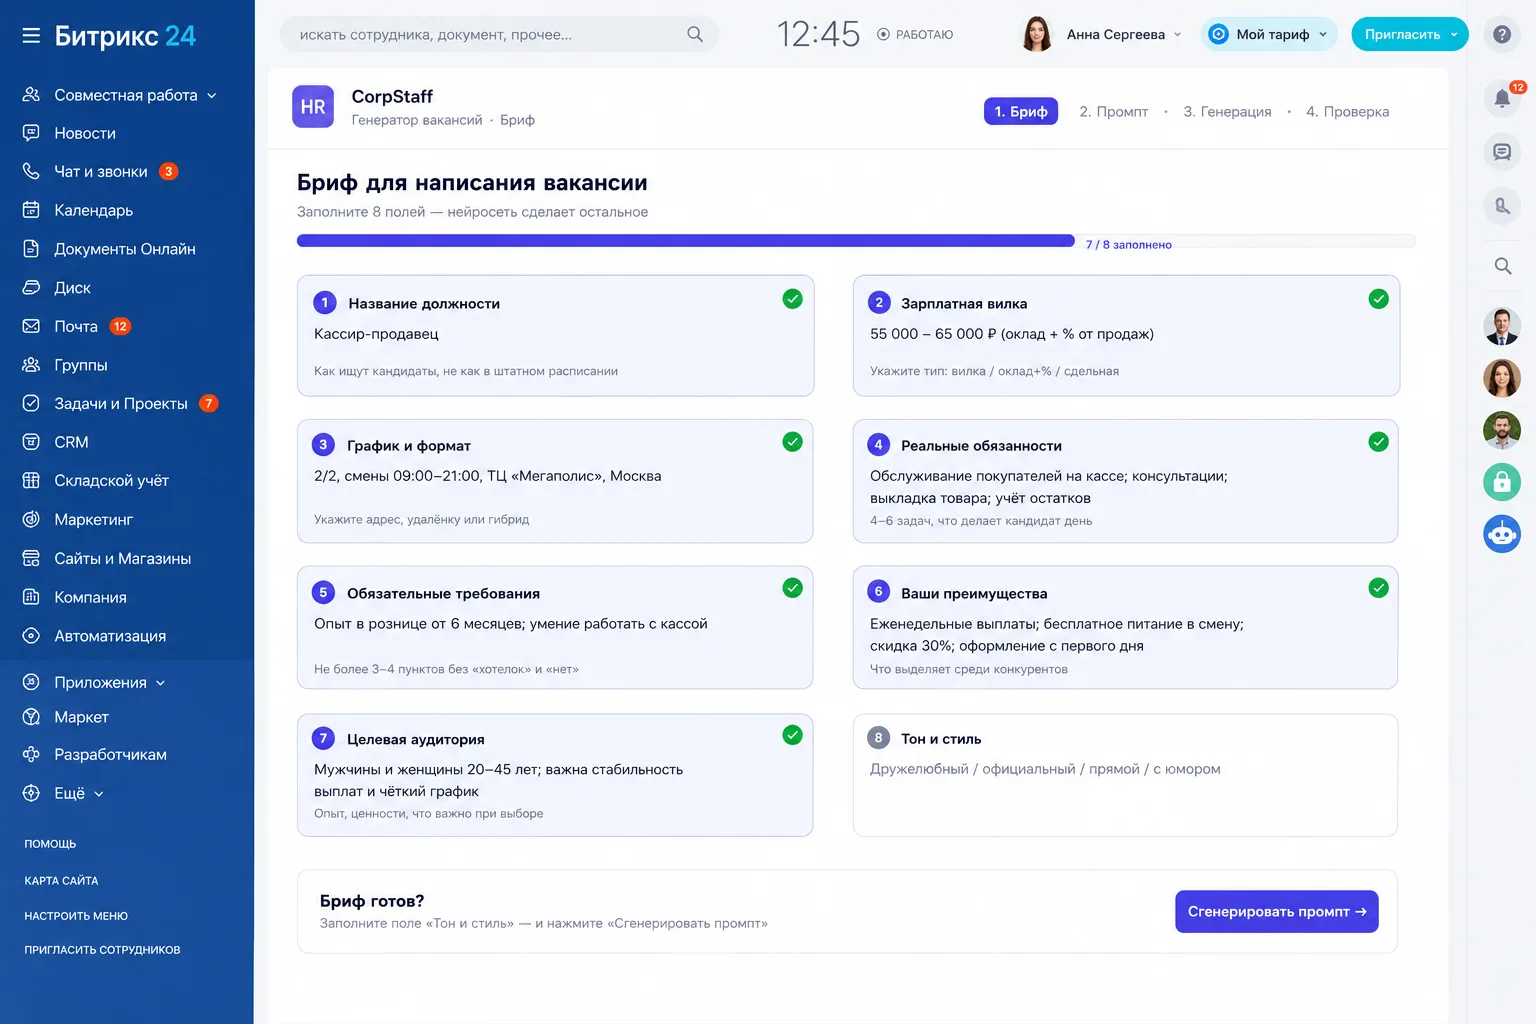1536x1024 pixels.
Task: Click the green check on Реальные обязанности card
Action: coord(1379,442)
